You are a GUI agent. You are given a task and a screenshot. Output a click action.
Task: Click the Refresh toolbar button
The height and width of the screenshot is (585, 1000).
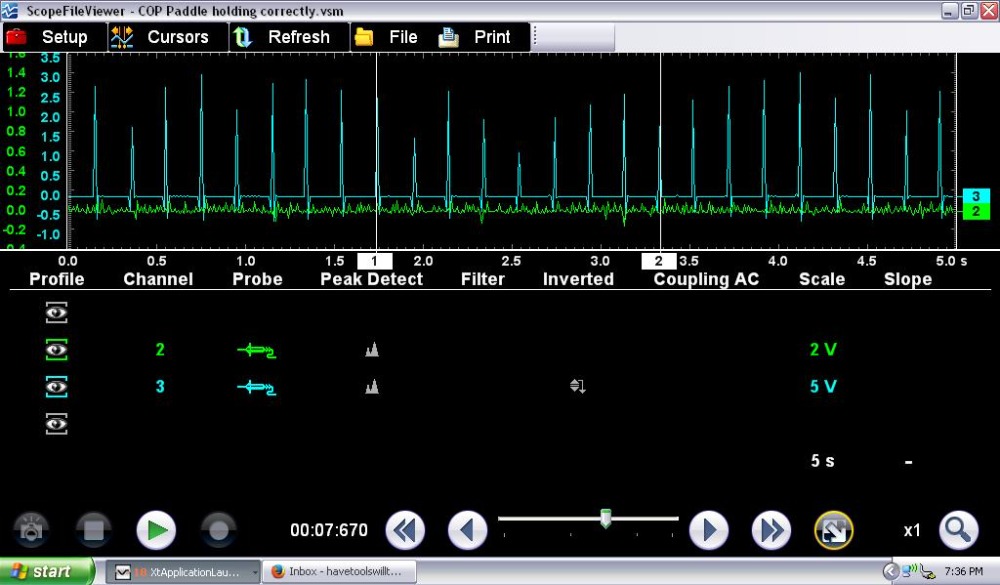(x=290, y=37)
